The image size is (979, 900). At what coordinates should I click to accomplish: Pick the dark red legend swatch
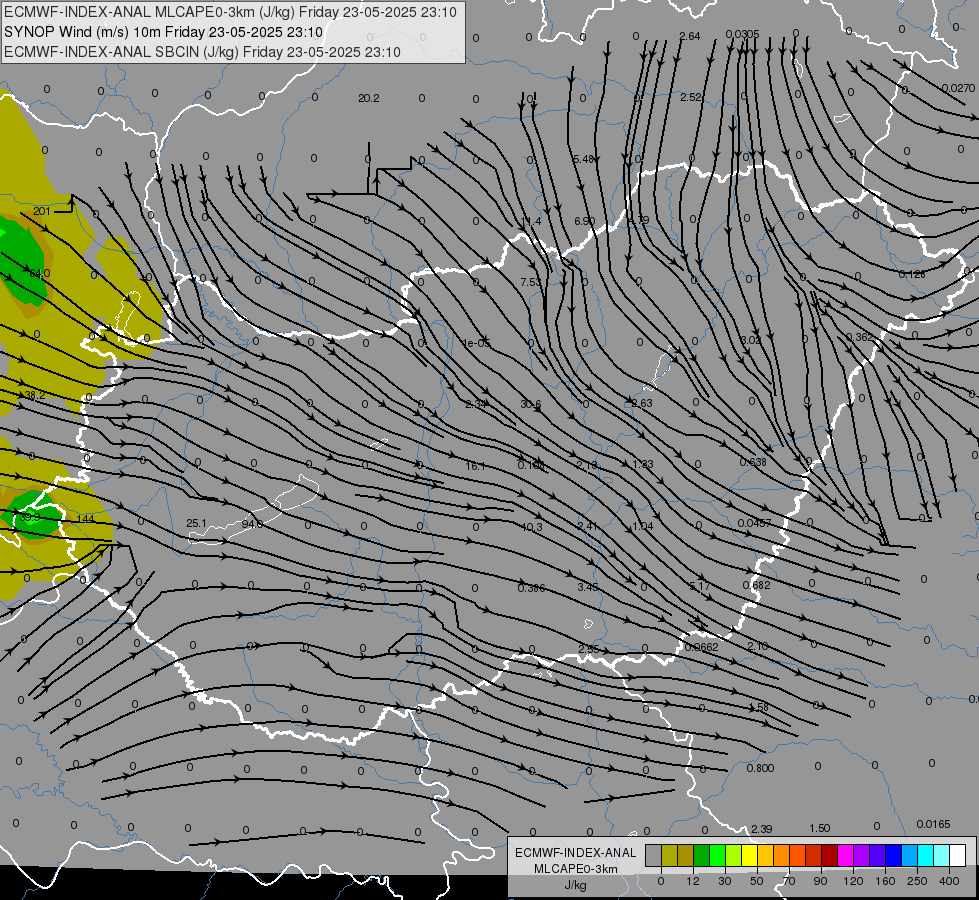830,856
